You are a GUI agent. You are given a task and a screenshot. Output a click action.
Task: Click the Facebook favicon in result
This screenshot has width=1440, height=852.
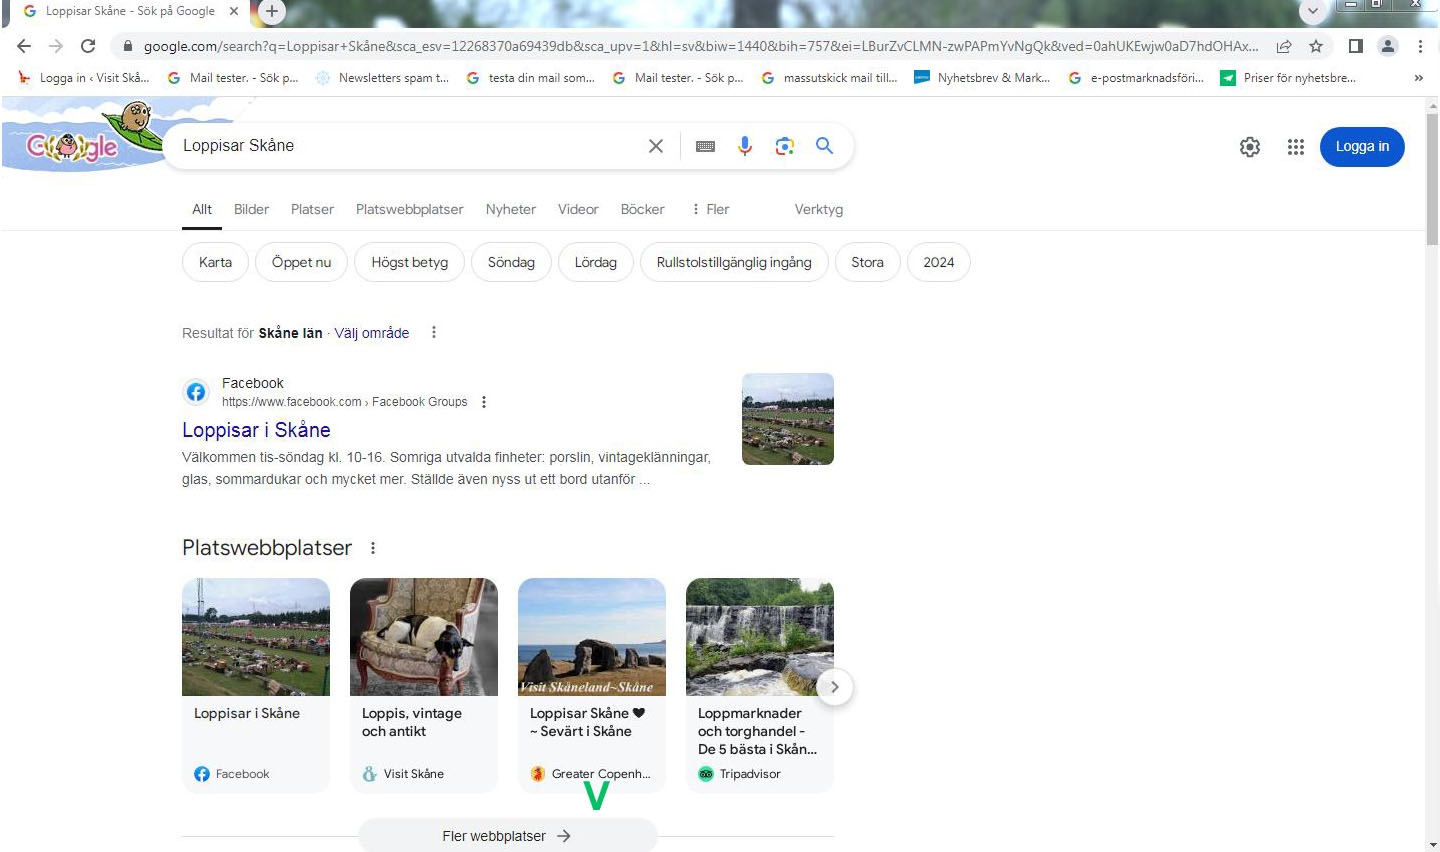click(x=196, y=392)
